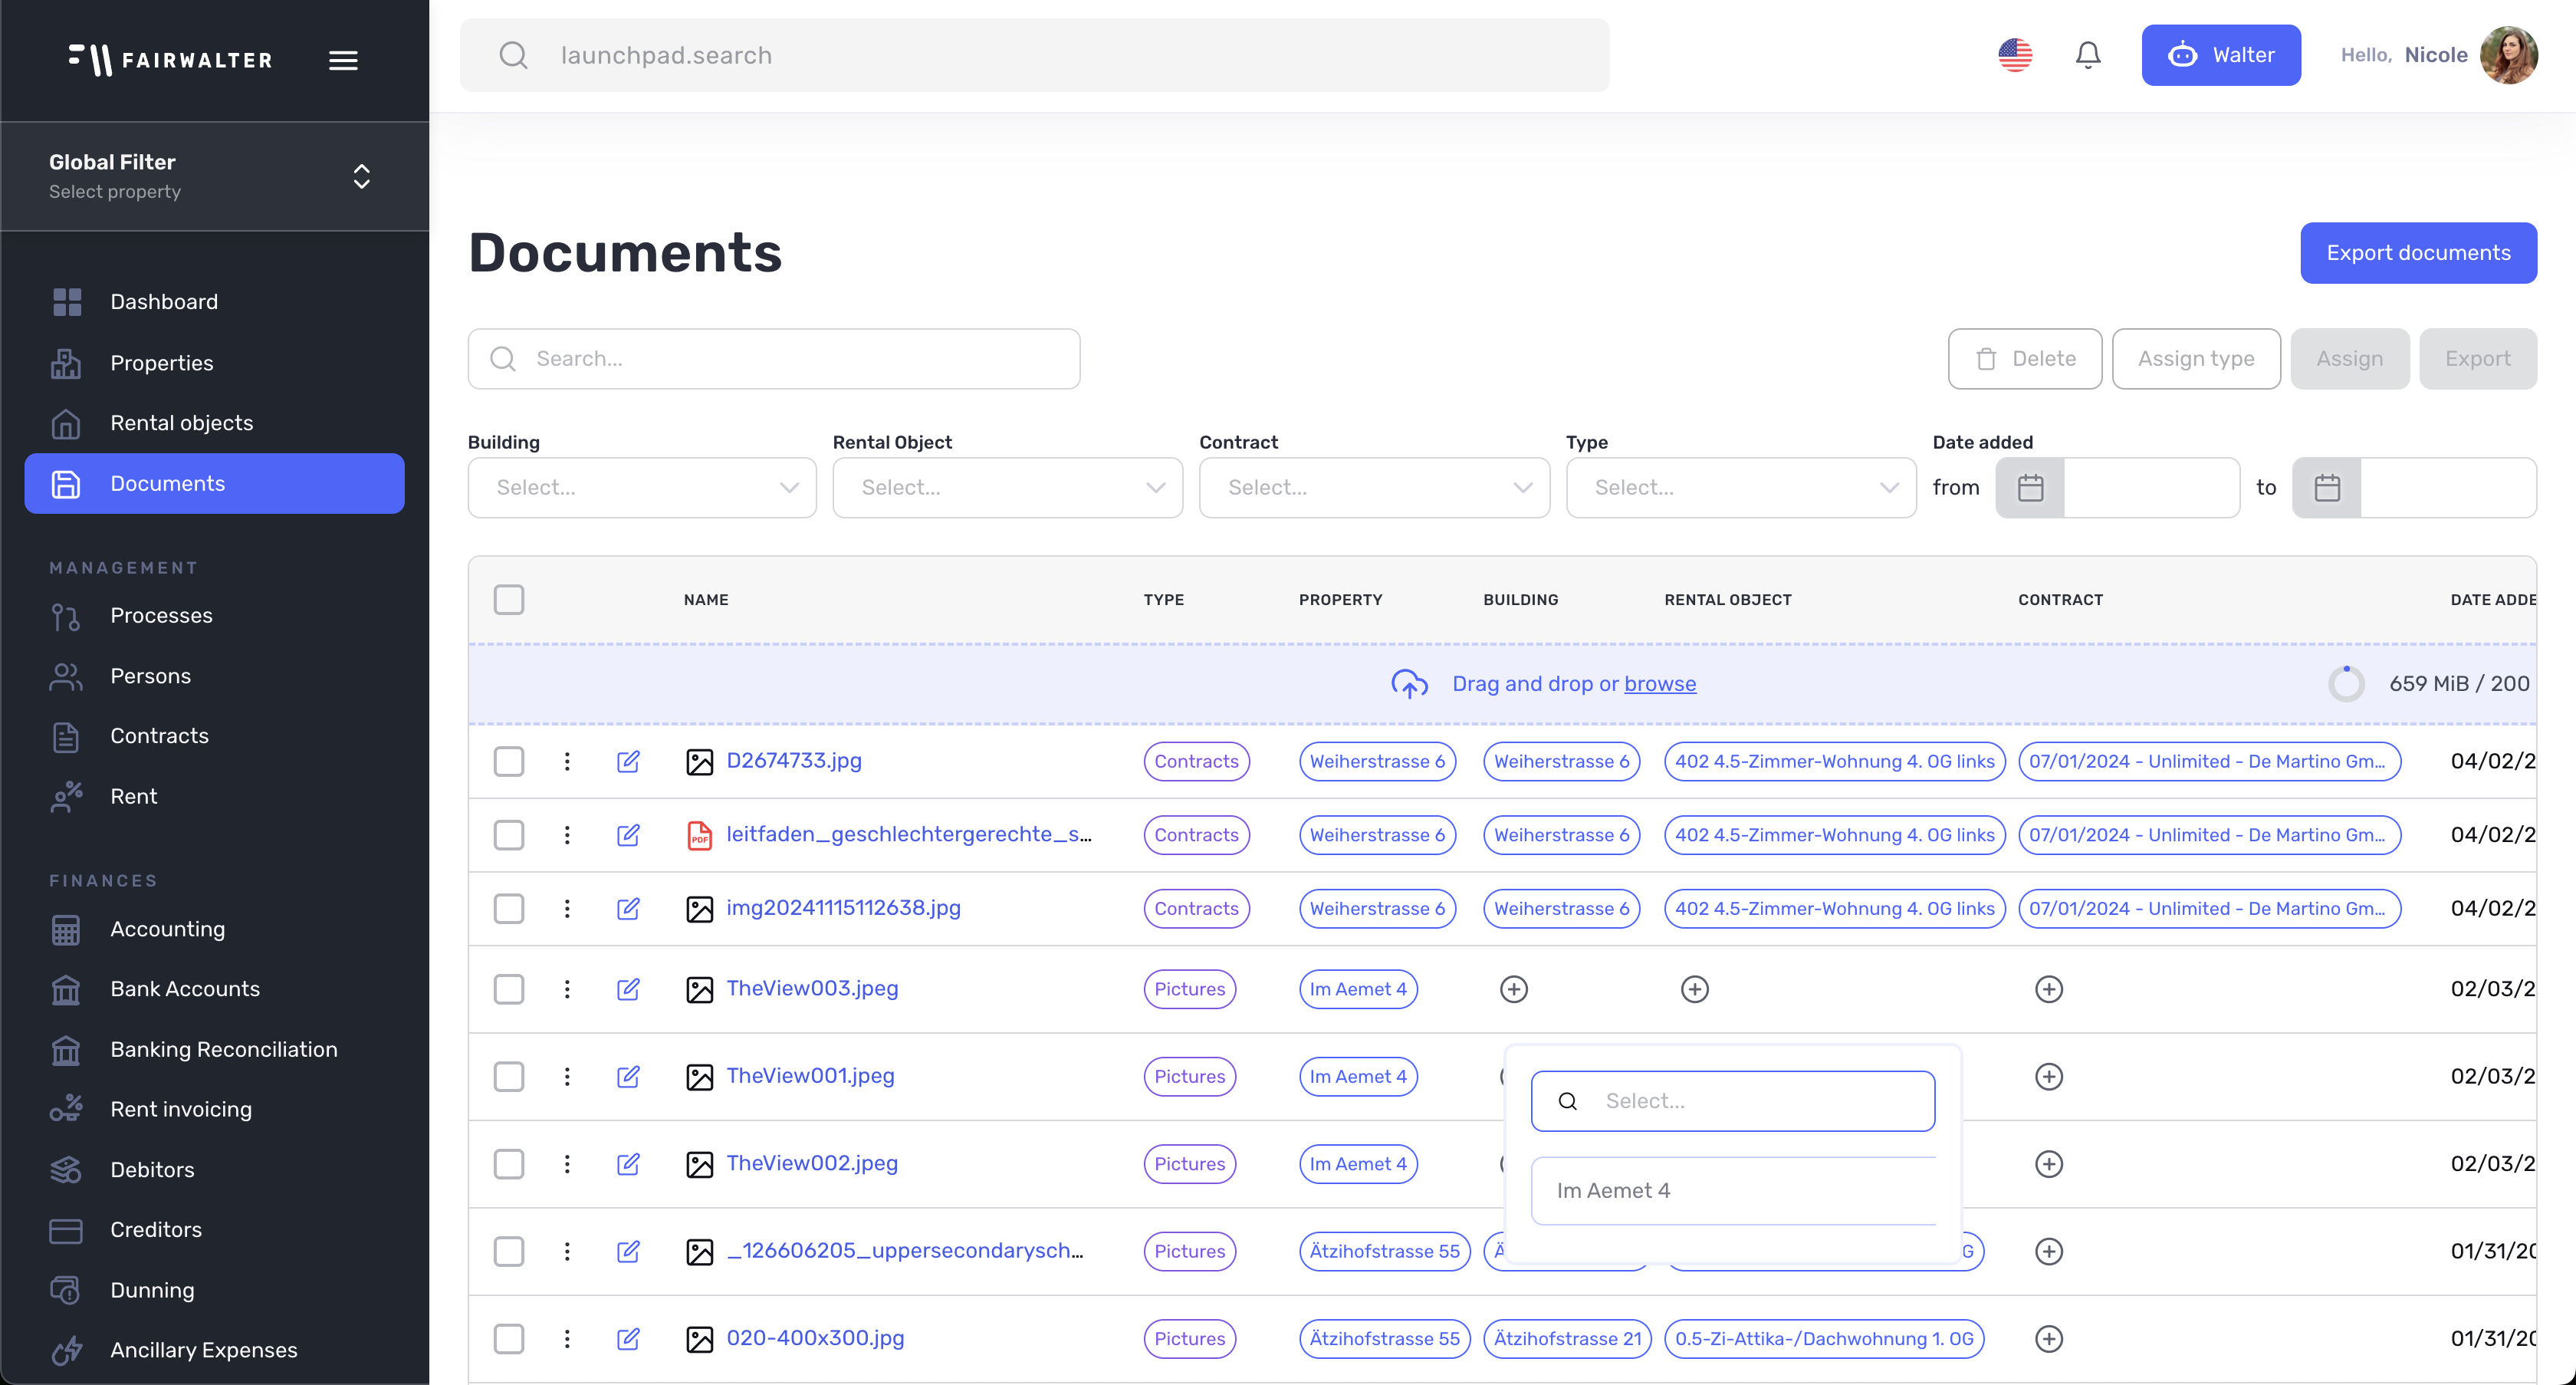Open the notifications bell
Image resolution: width=2576 pixels, height=1385 pixels.
[x=2088, y=55]
